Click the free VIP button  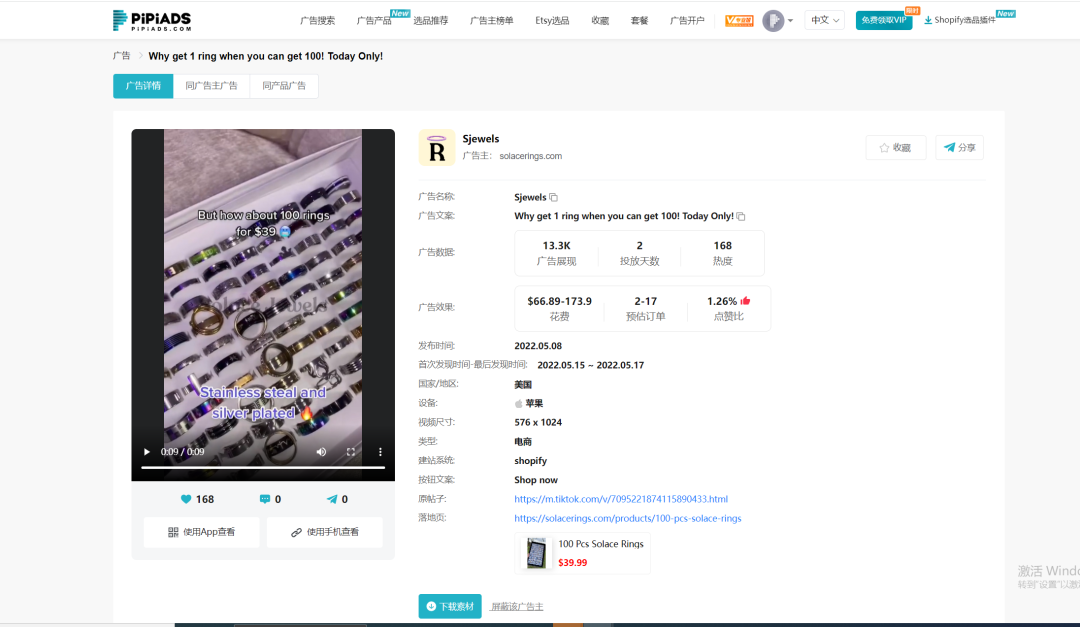pos(884,21)
